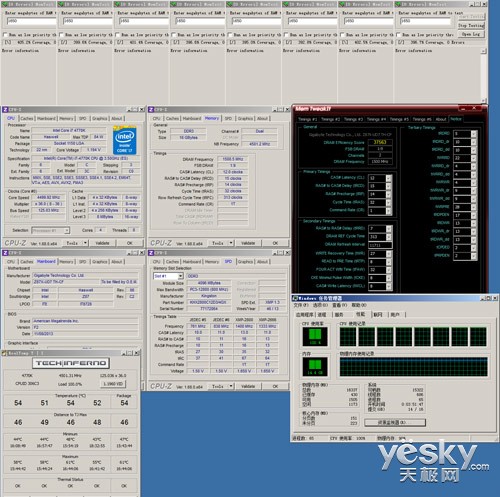Open the Tools dropdown arrow in CPU-Z CPU window

[x=85, y=243]
